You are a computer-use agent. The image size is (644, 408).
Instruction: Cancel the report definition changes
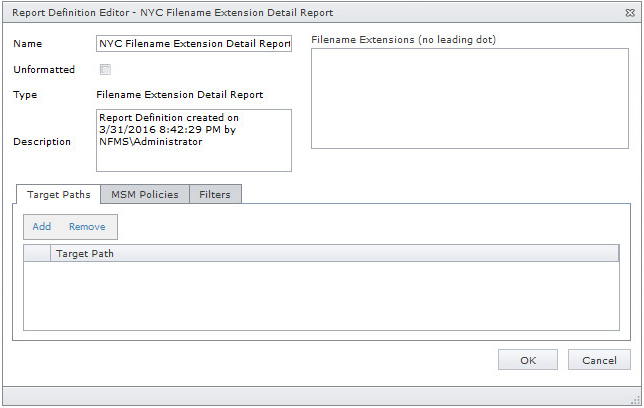(x=599, y=360)
